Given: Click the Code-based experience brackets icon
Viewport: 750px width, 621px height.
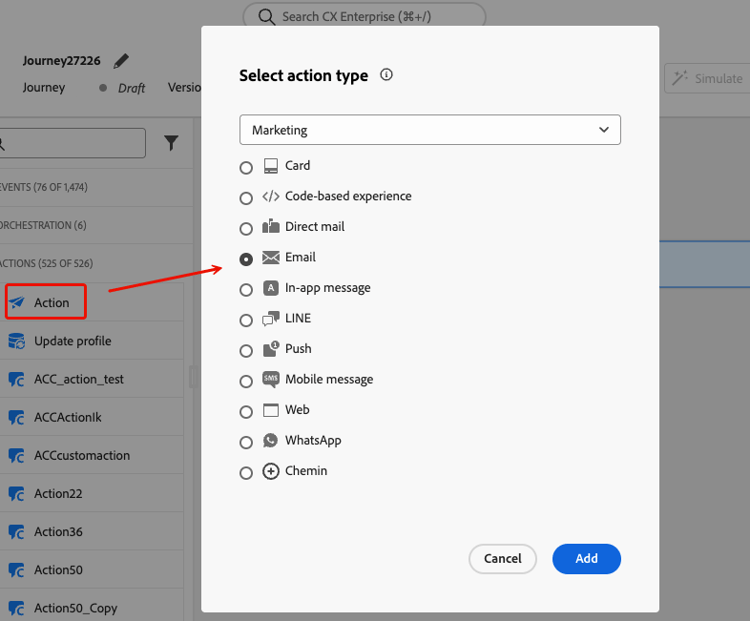Looking at the screenshot, I should click(271, 196).
